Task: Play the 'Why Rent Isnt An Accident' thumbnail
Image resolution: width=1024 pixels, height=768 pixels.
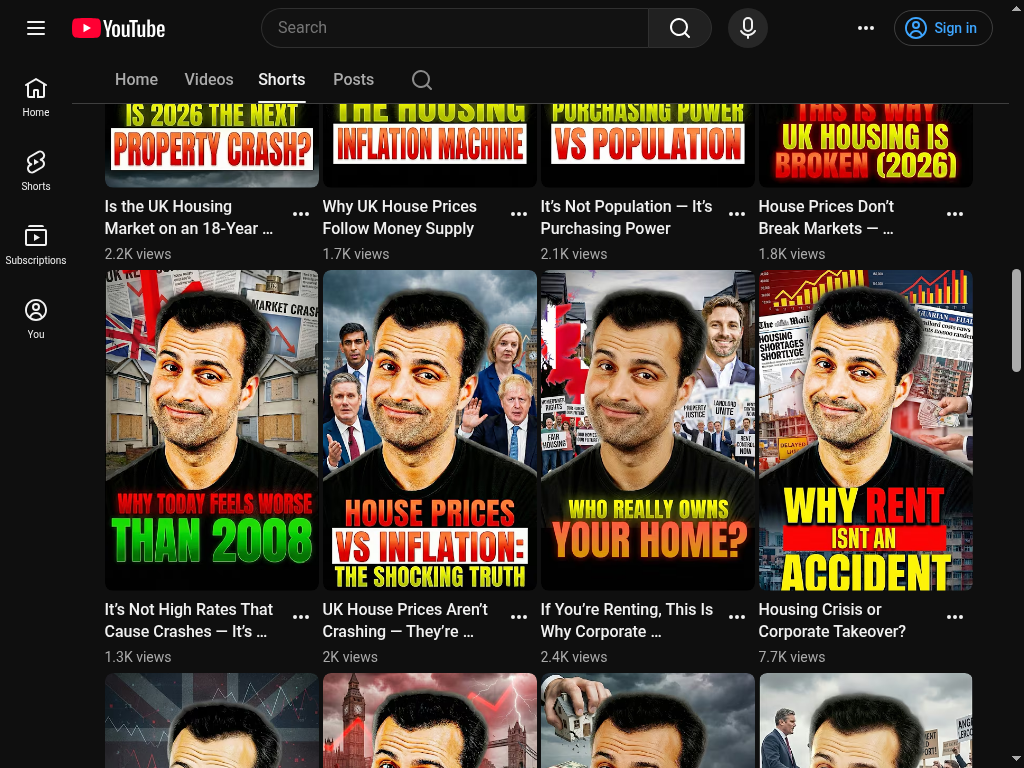Action: (x=866, y=430)
